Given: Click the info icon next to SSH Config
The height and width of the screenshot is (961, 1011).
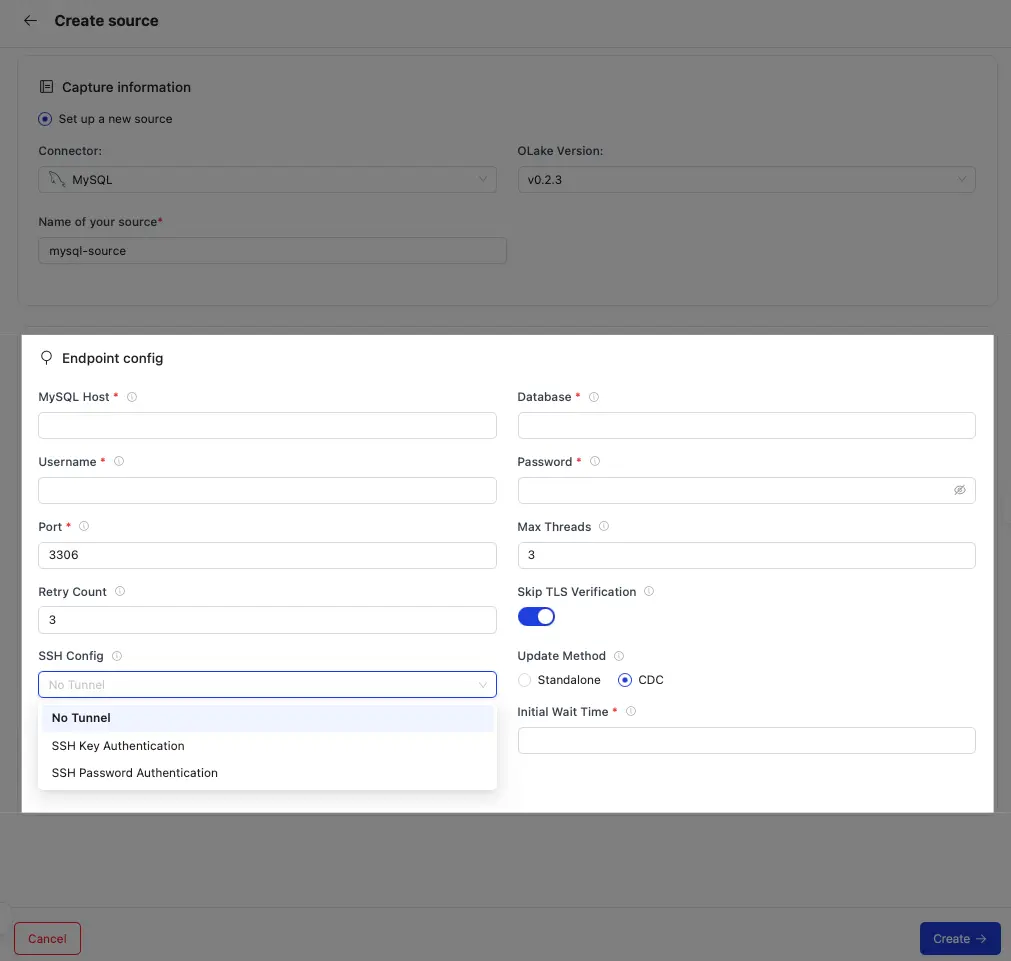Looking at the screenshot, I should (x=117, y=656).
